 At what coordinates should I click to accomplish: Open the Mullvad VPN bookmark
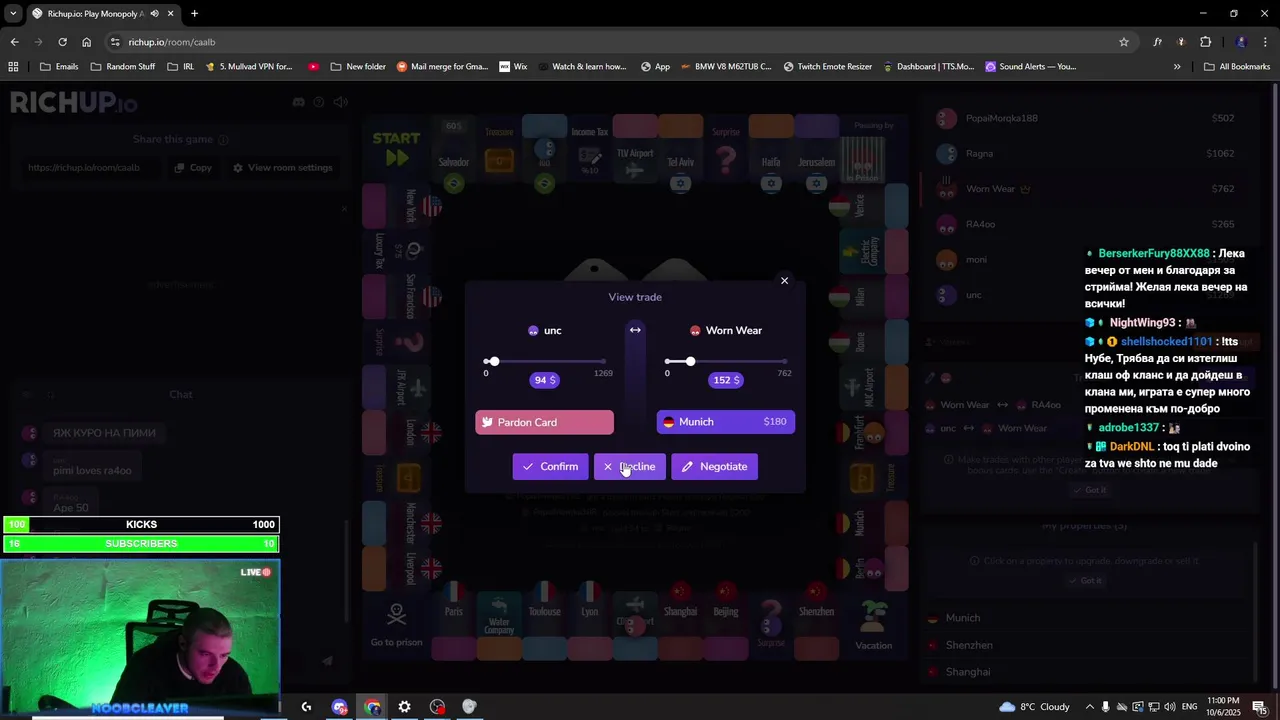point(249,67)
